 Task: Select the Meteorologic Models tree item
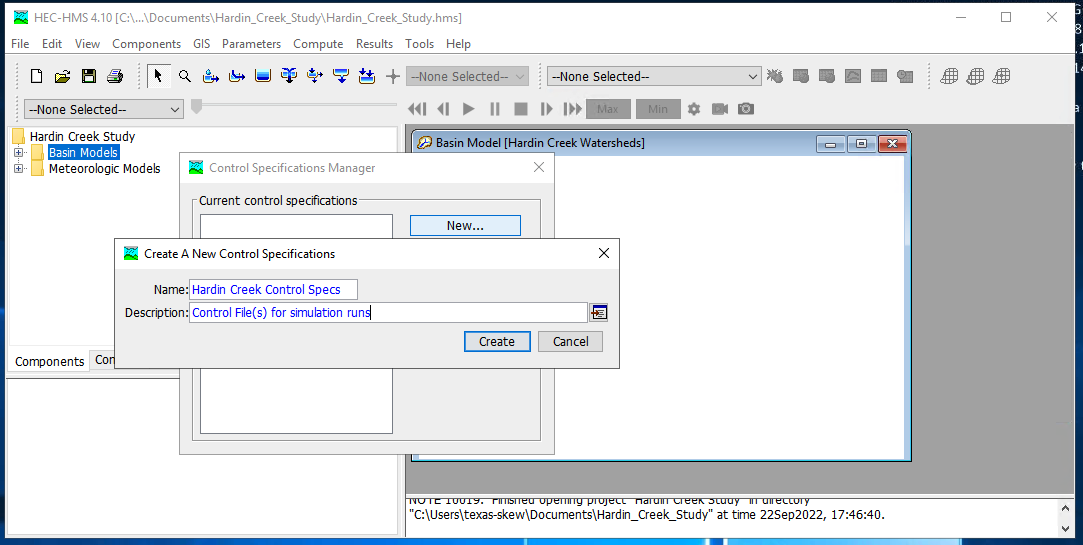click(x=104, y=169)
